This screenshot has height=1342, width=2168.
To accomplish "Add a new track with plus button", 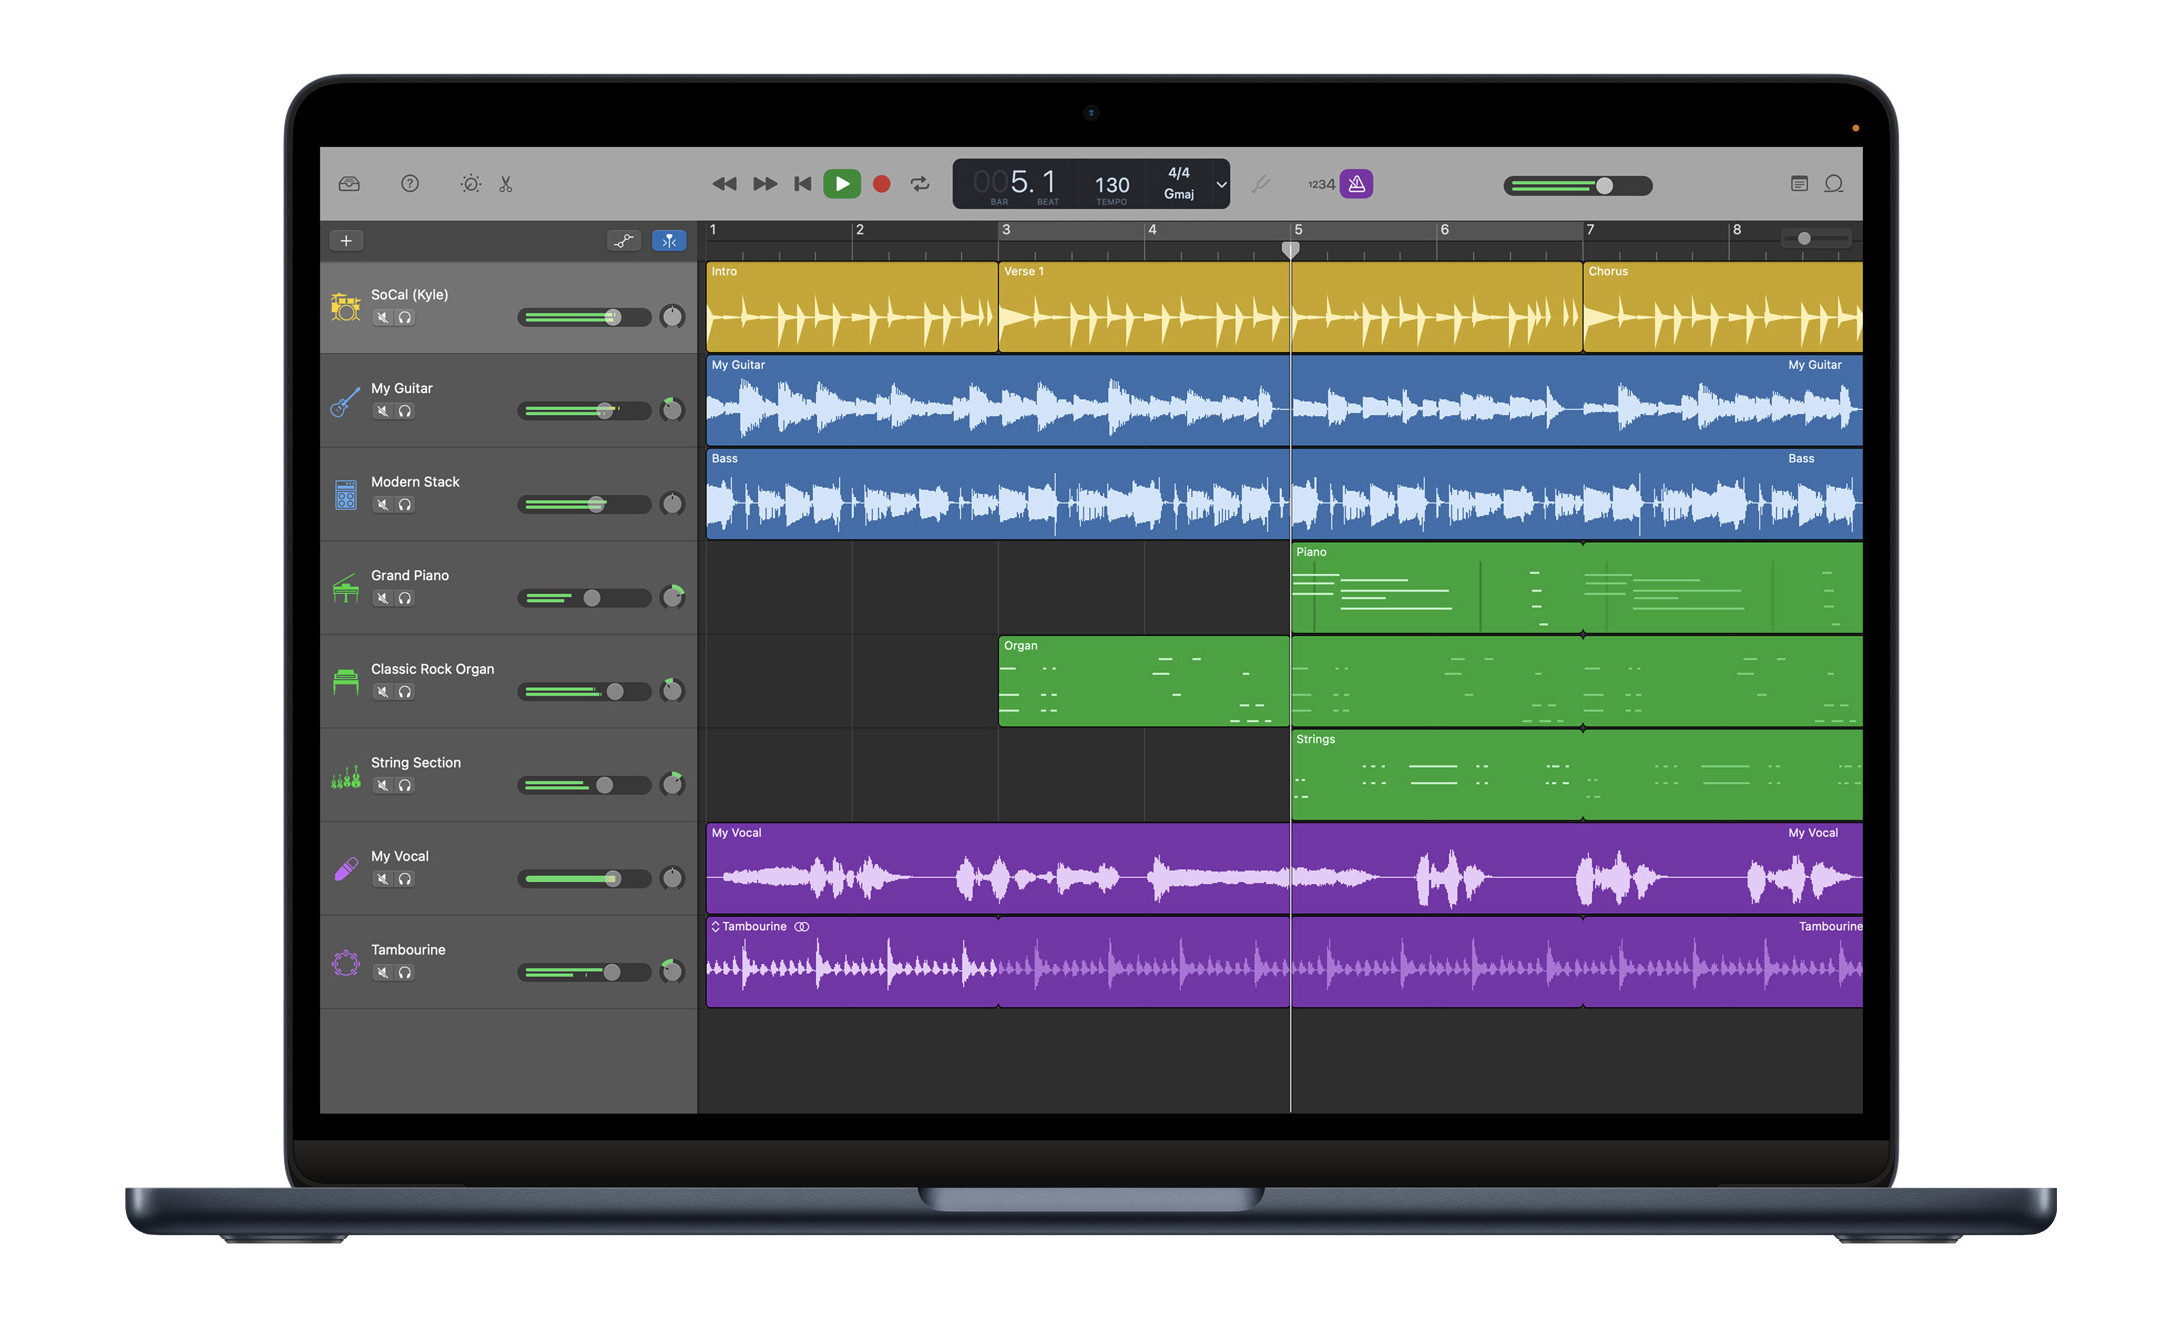I will 346,241.
